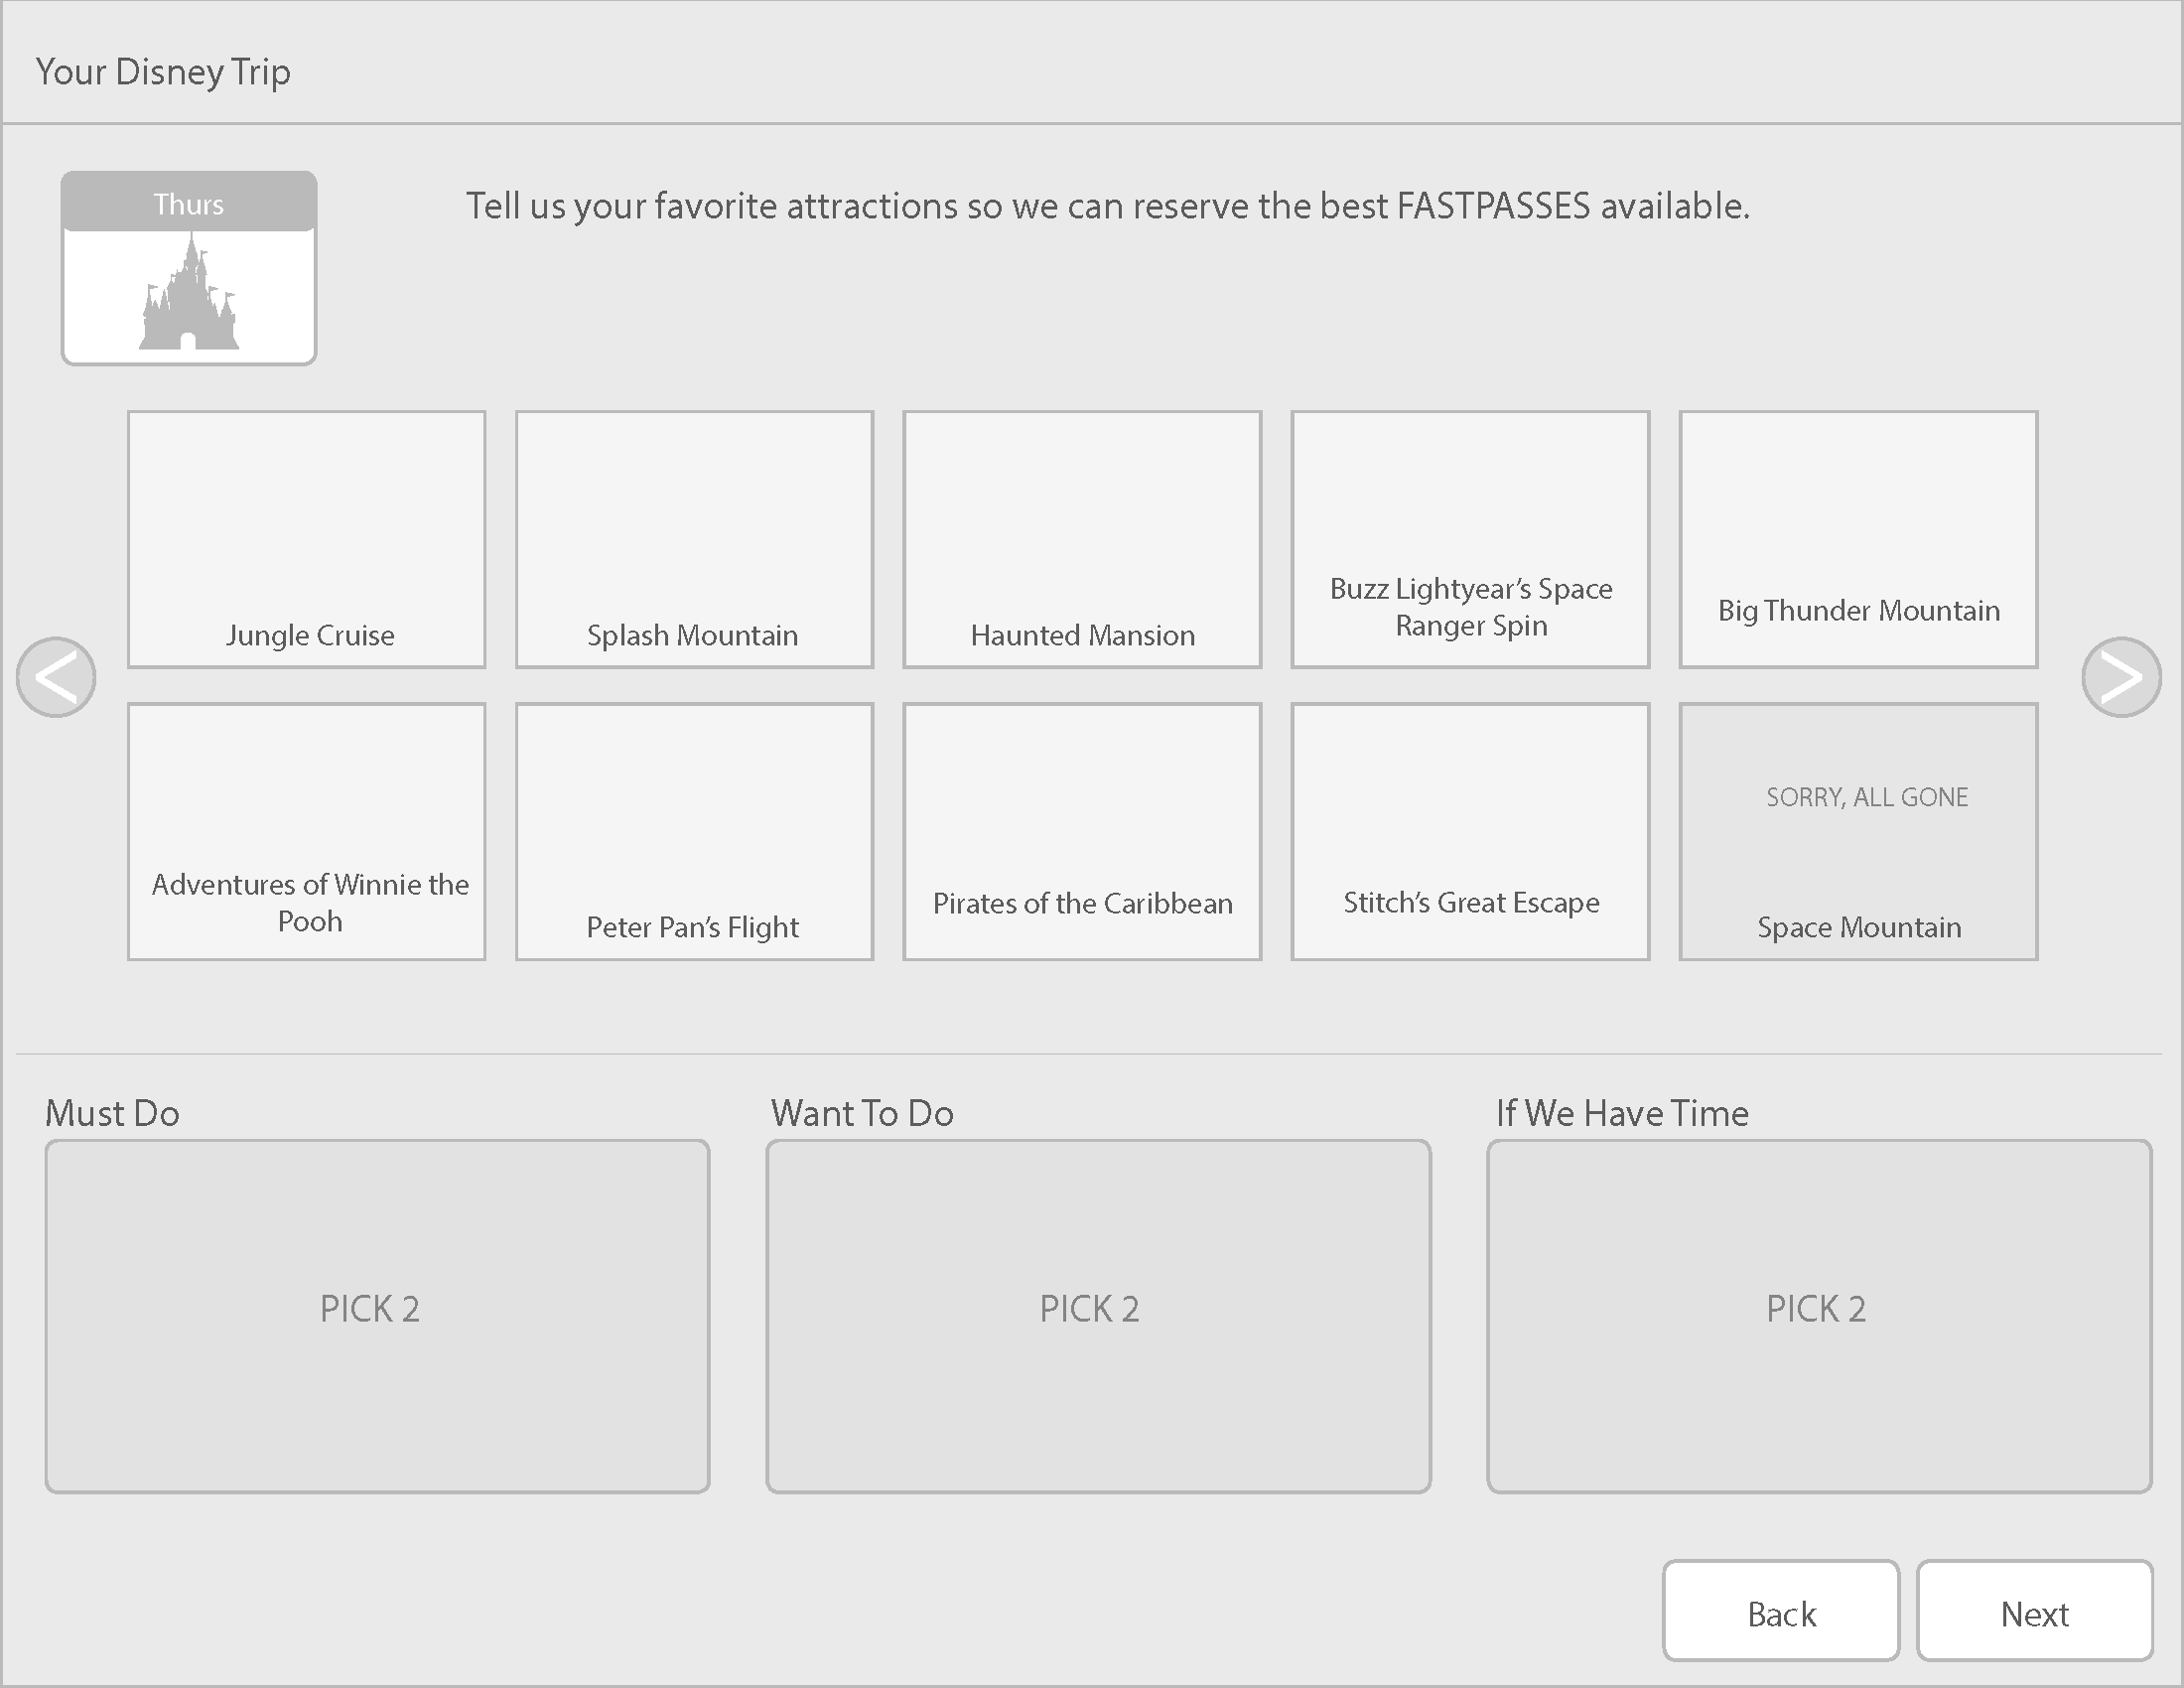Click the Your Disney Trip title
The image size is (2184, 1688).
[x=163, y=72]
